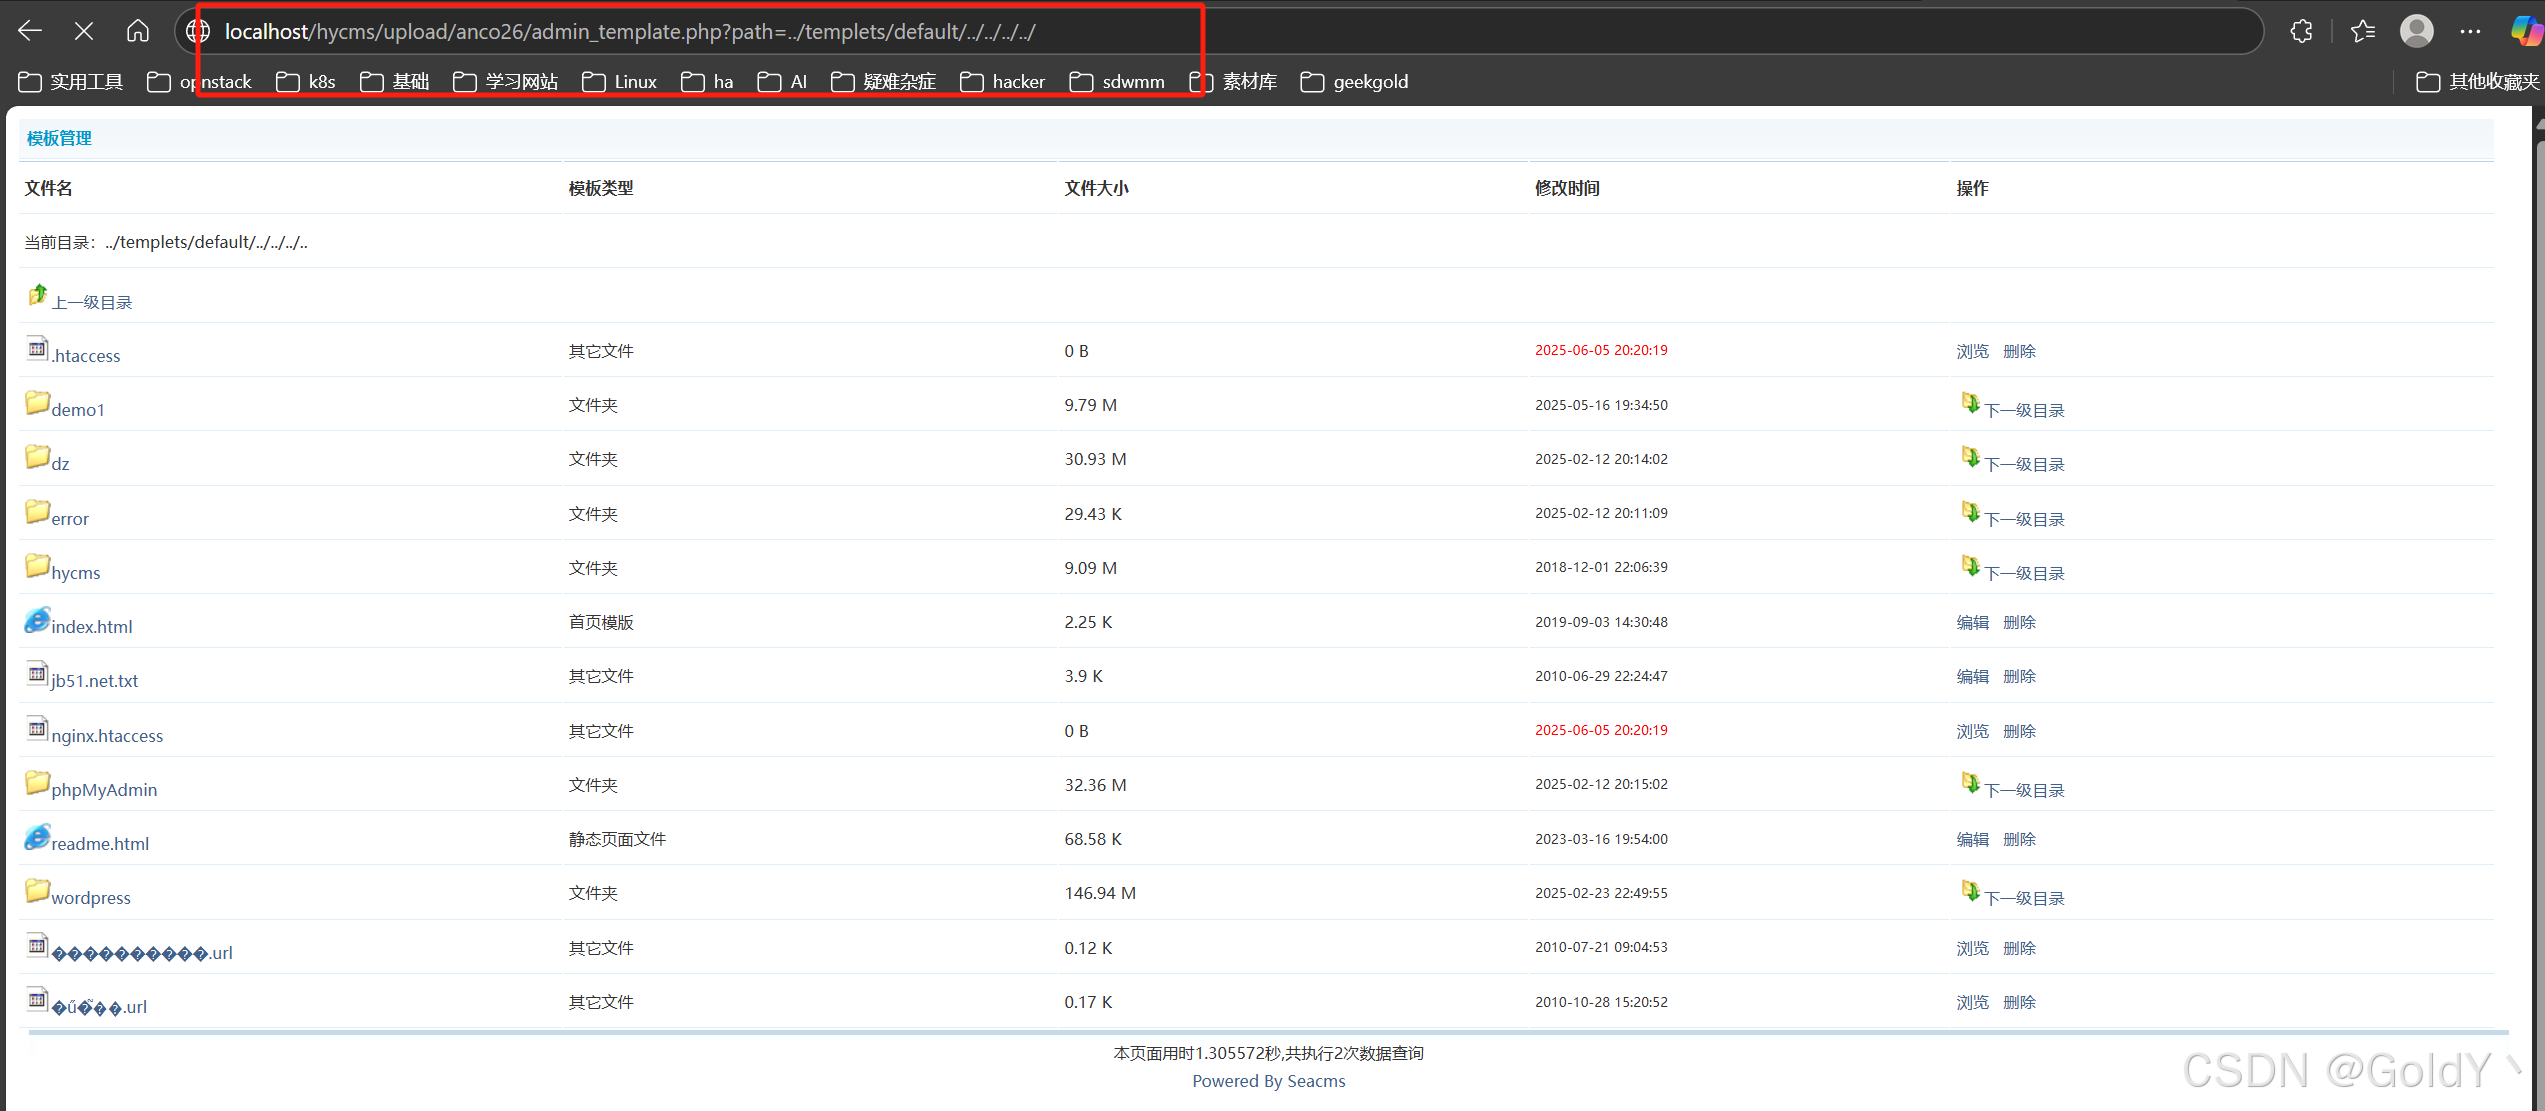This screenshot has width=2545, height=1111.
Task: Select the 模板管理 header tab
Action: [59, 138]
